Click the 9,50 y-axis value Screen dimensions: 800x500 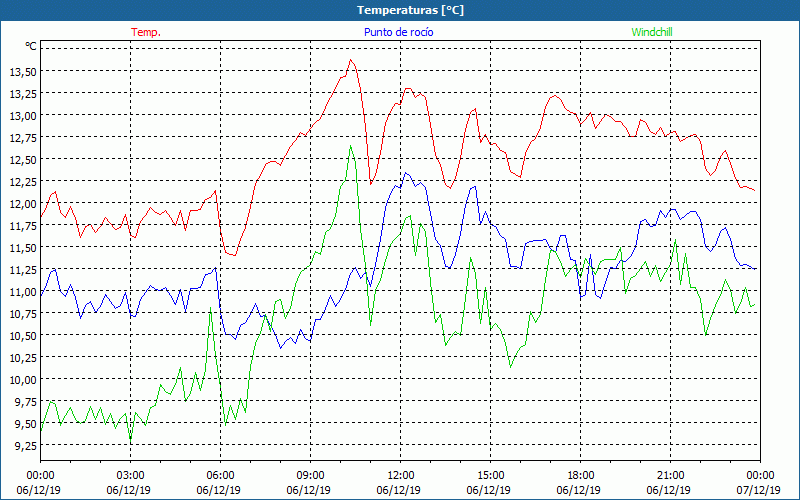26,424
